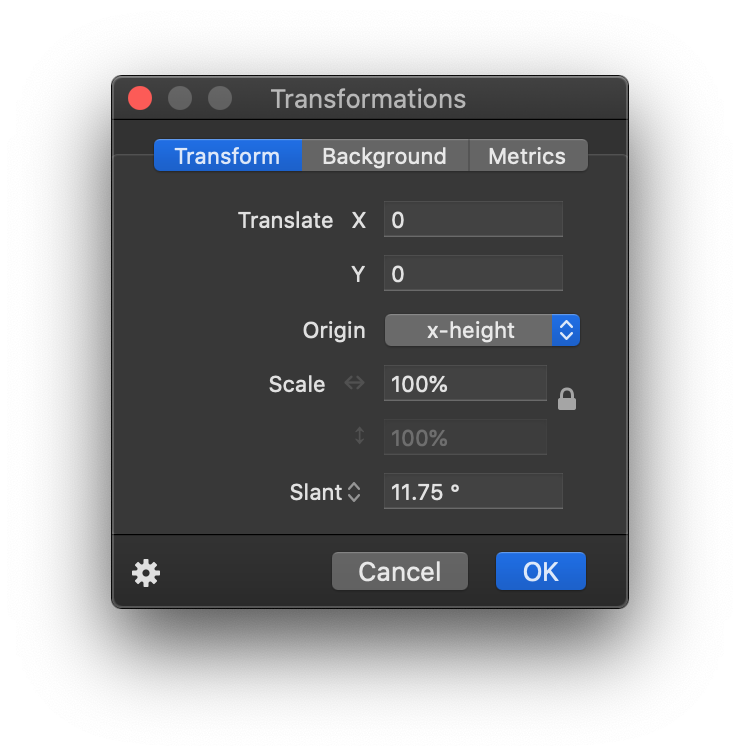Viewport: 740px width, 756px height.
Task: Open the Slant type chevron selector
Action: coord(353,492)
